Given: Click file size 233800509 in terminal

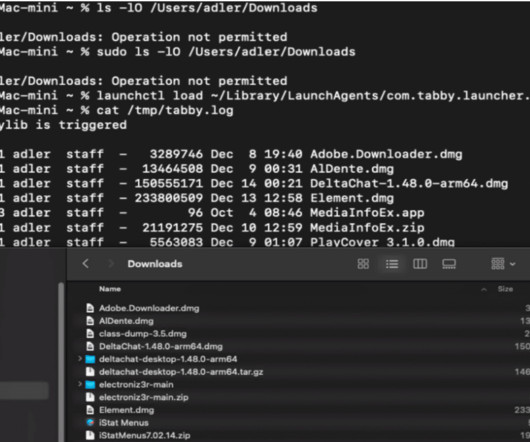Looking at the screenshot, I should pyautogui.click(x=169, y=198).
